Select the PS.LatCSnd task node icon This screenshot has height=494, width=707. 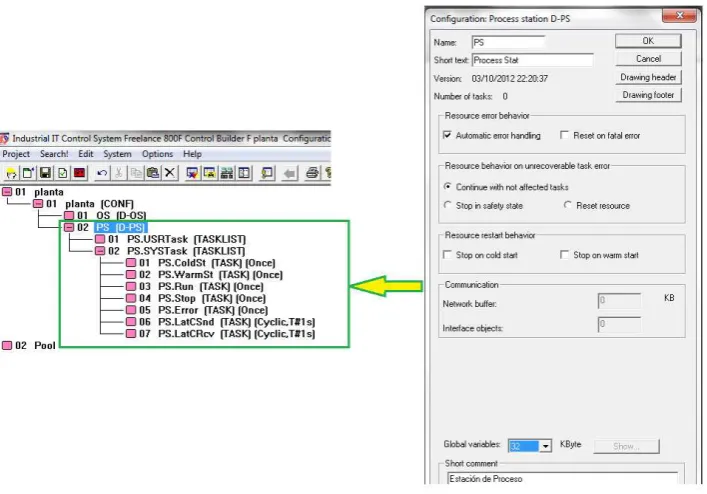point(131,322)
